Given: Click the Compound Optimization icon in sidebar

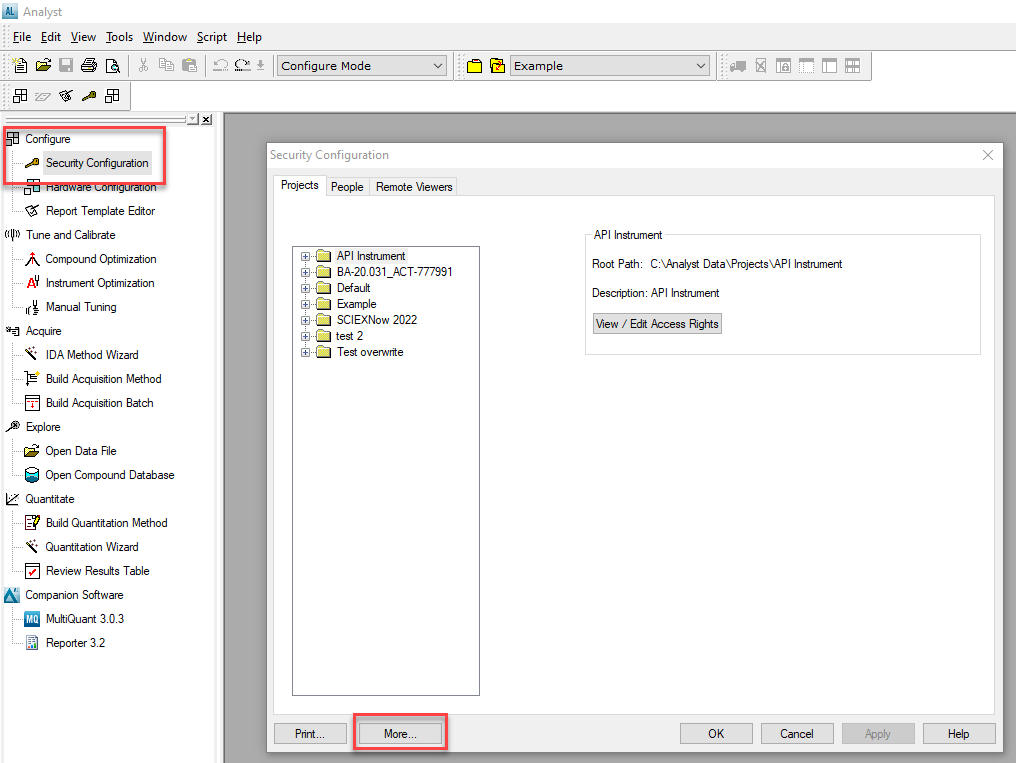Looking at the screenshot, I should coord(32,259).
